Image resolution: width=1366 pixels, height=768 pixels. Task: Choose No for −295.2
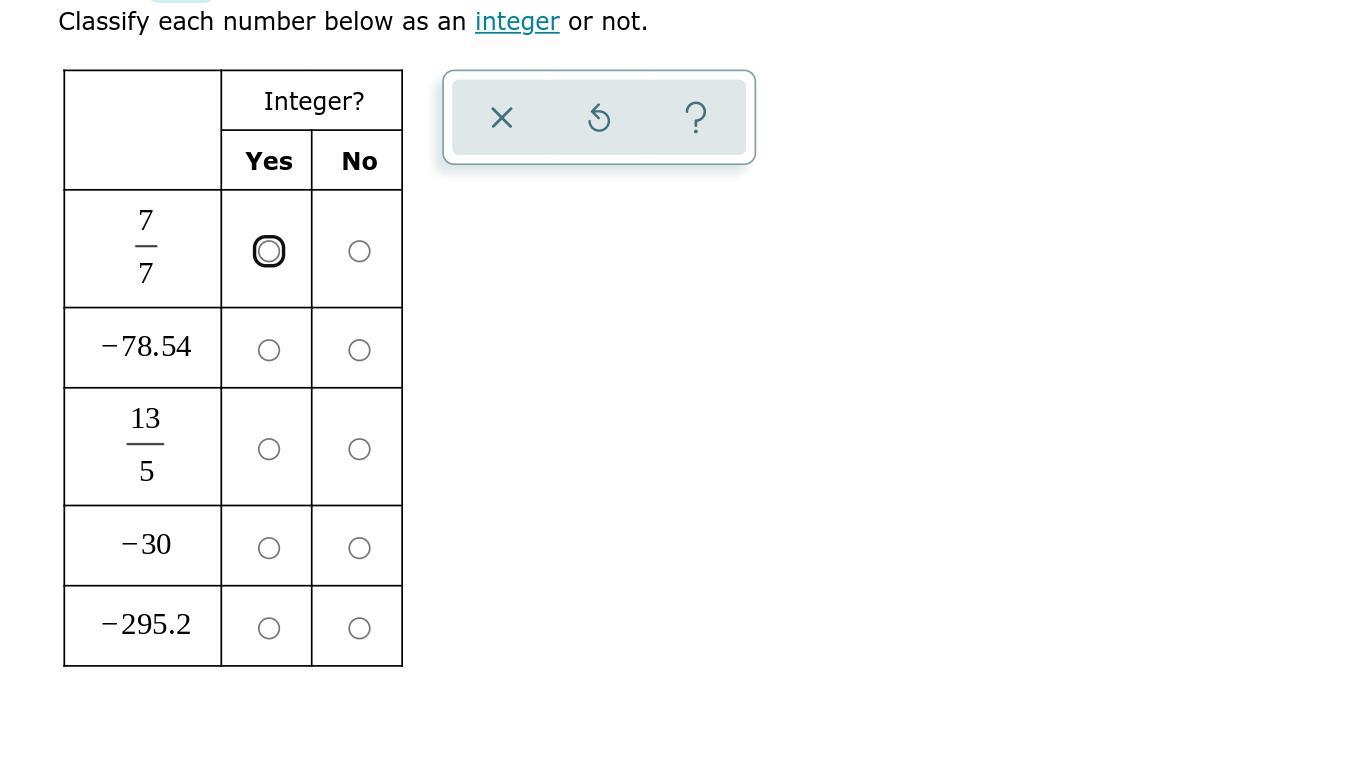(x=359, y=628)
